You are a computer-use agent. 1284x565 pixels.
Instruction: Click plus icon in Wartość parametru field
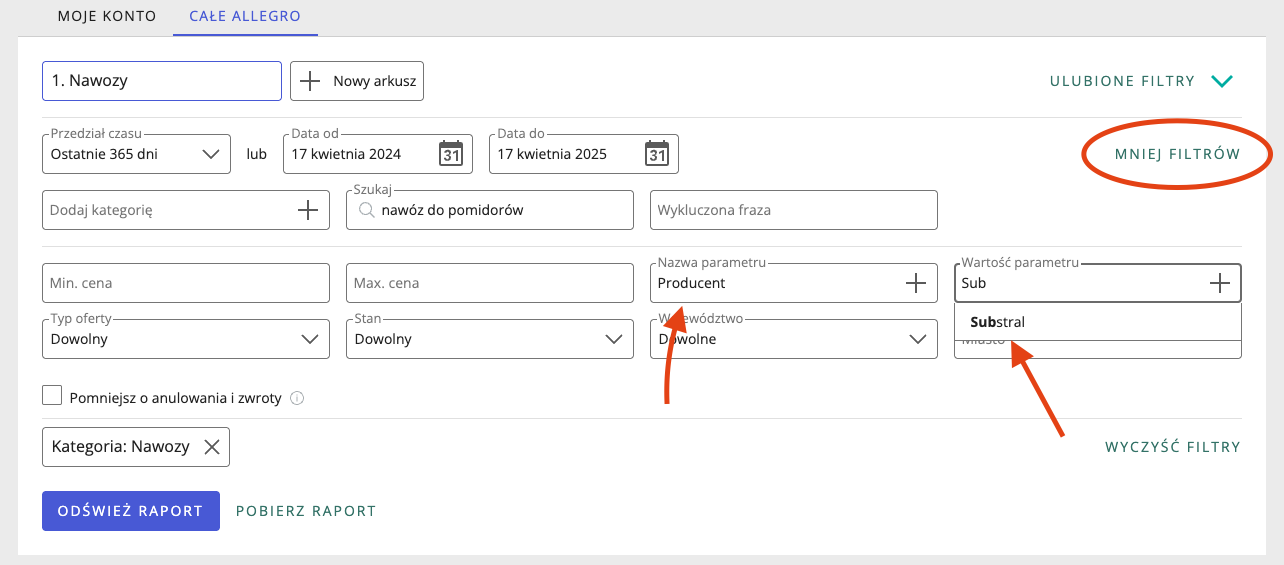(x=1220, y=283)
